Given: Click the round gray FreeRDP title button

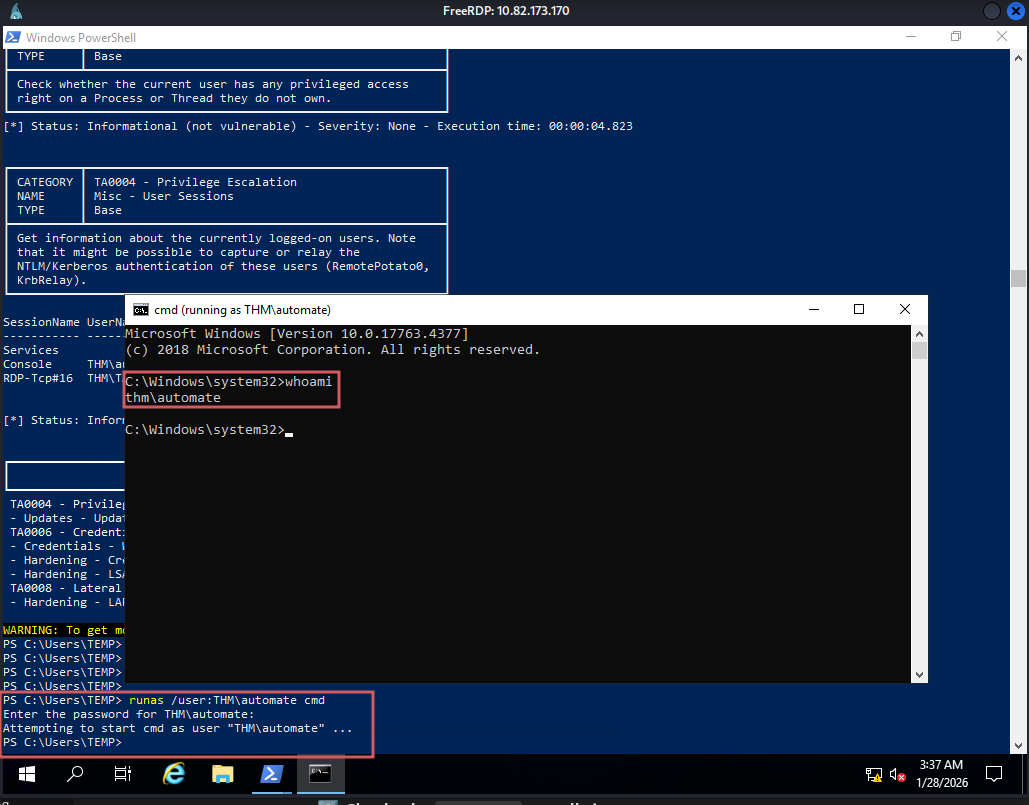Looking at the screenshot, I should click(991, 11).
